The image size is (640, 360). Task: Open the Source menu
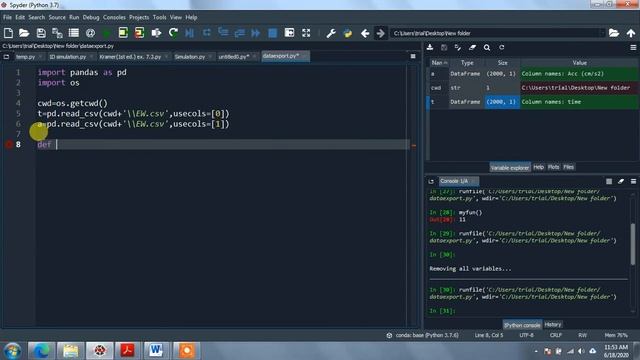click(57, 17)
